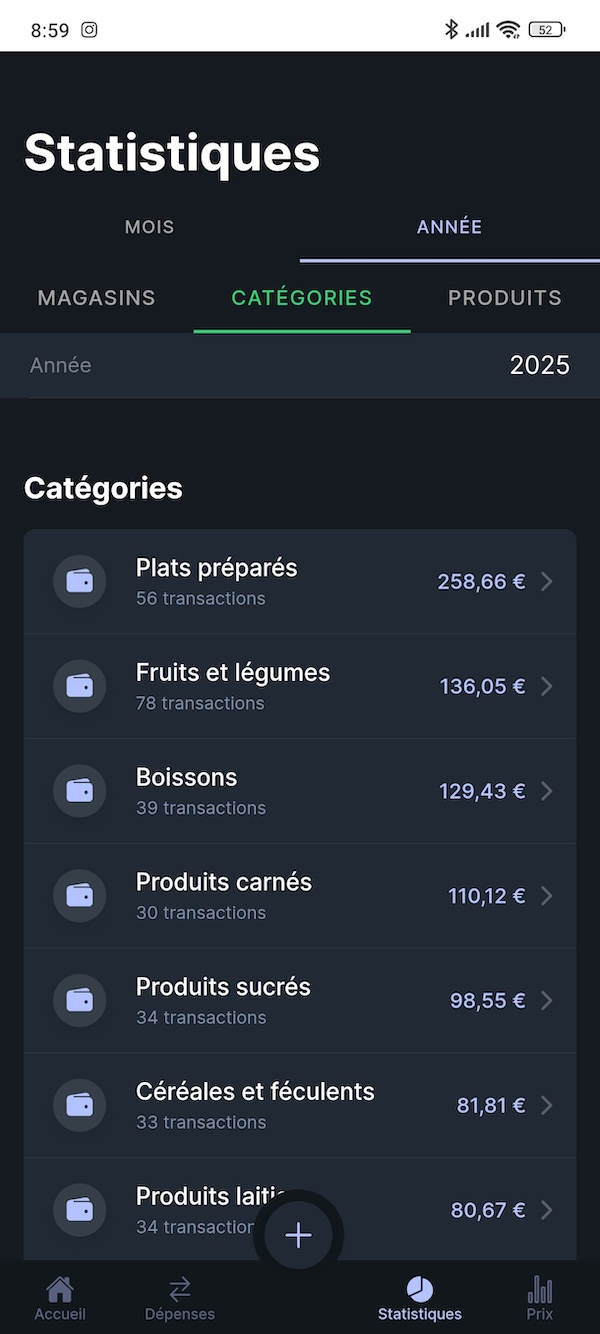Open the Produits sucrés category amount 98,55 €

pos(487,1000)
